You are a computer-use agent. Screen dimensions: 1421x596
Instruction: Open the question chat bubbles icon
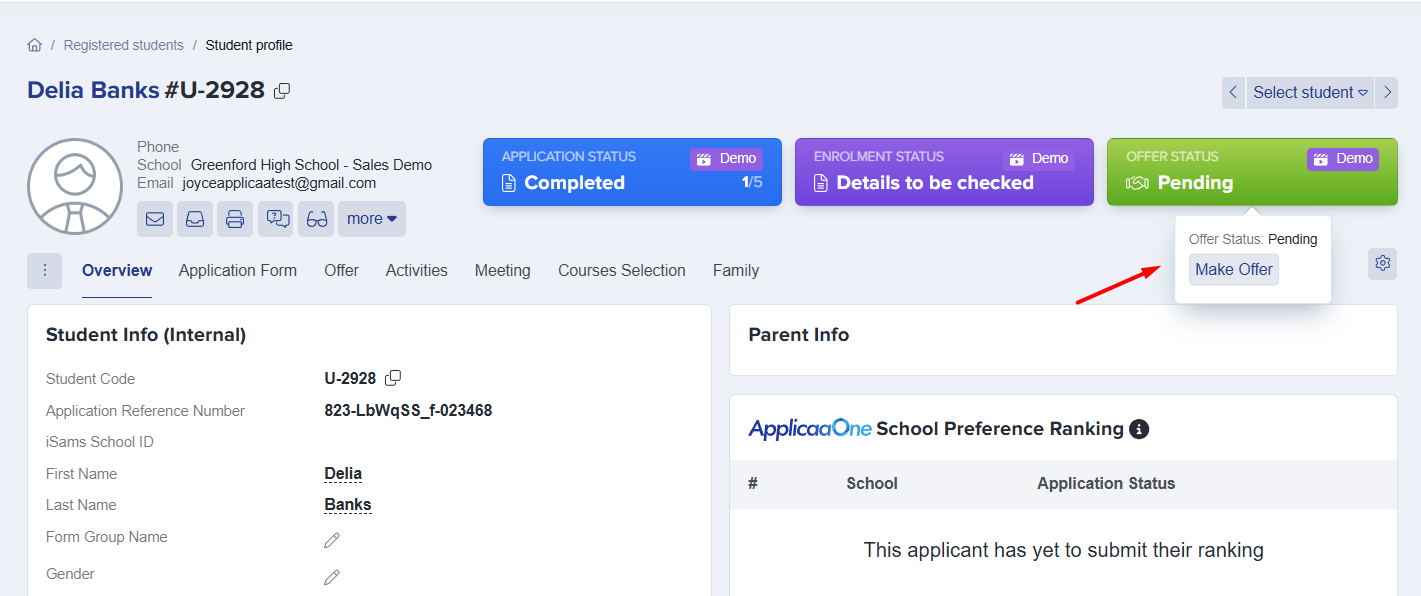[275, 219]
